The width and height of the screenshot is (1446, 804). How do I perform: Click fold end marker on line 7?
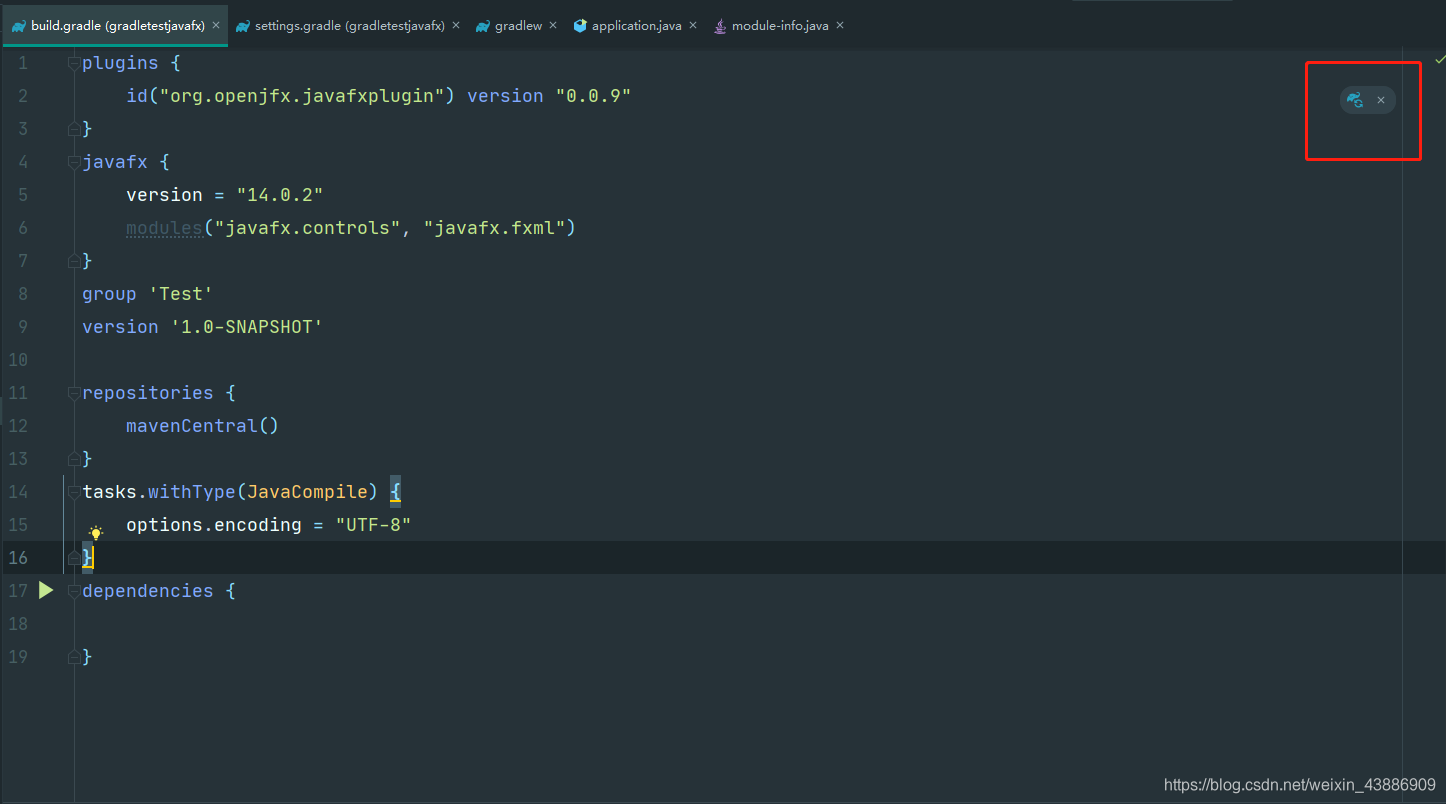(73, 261)
